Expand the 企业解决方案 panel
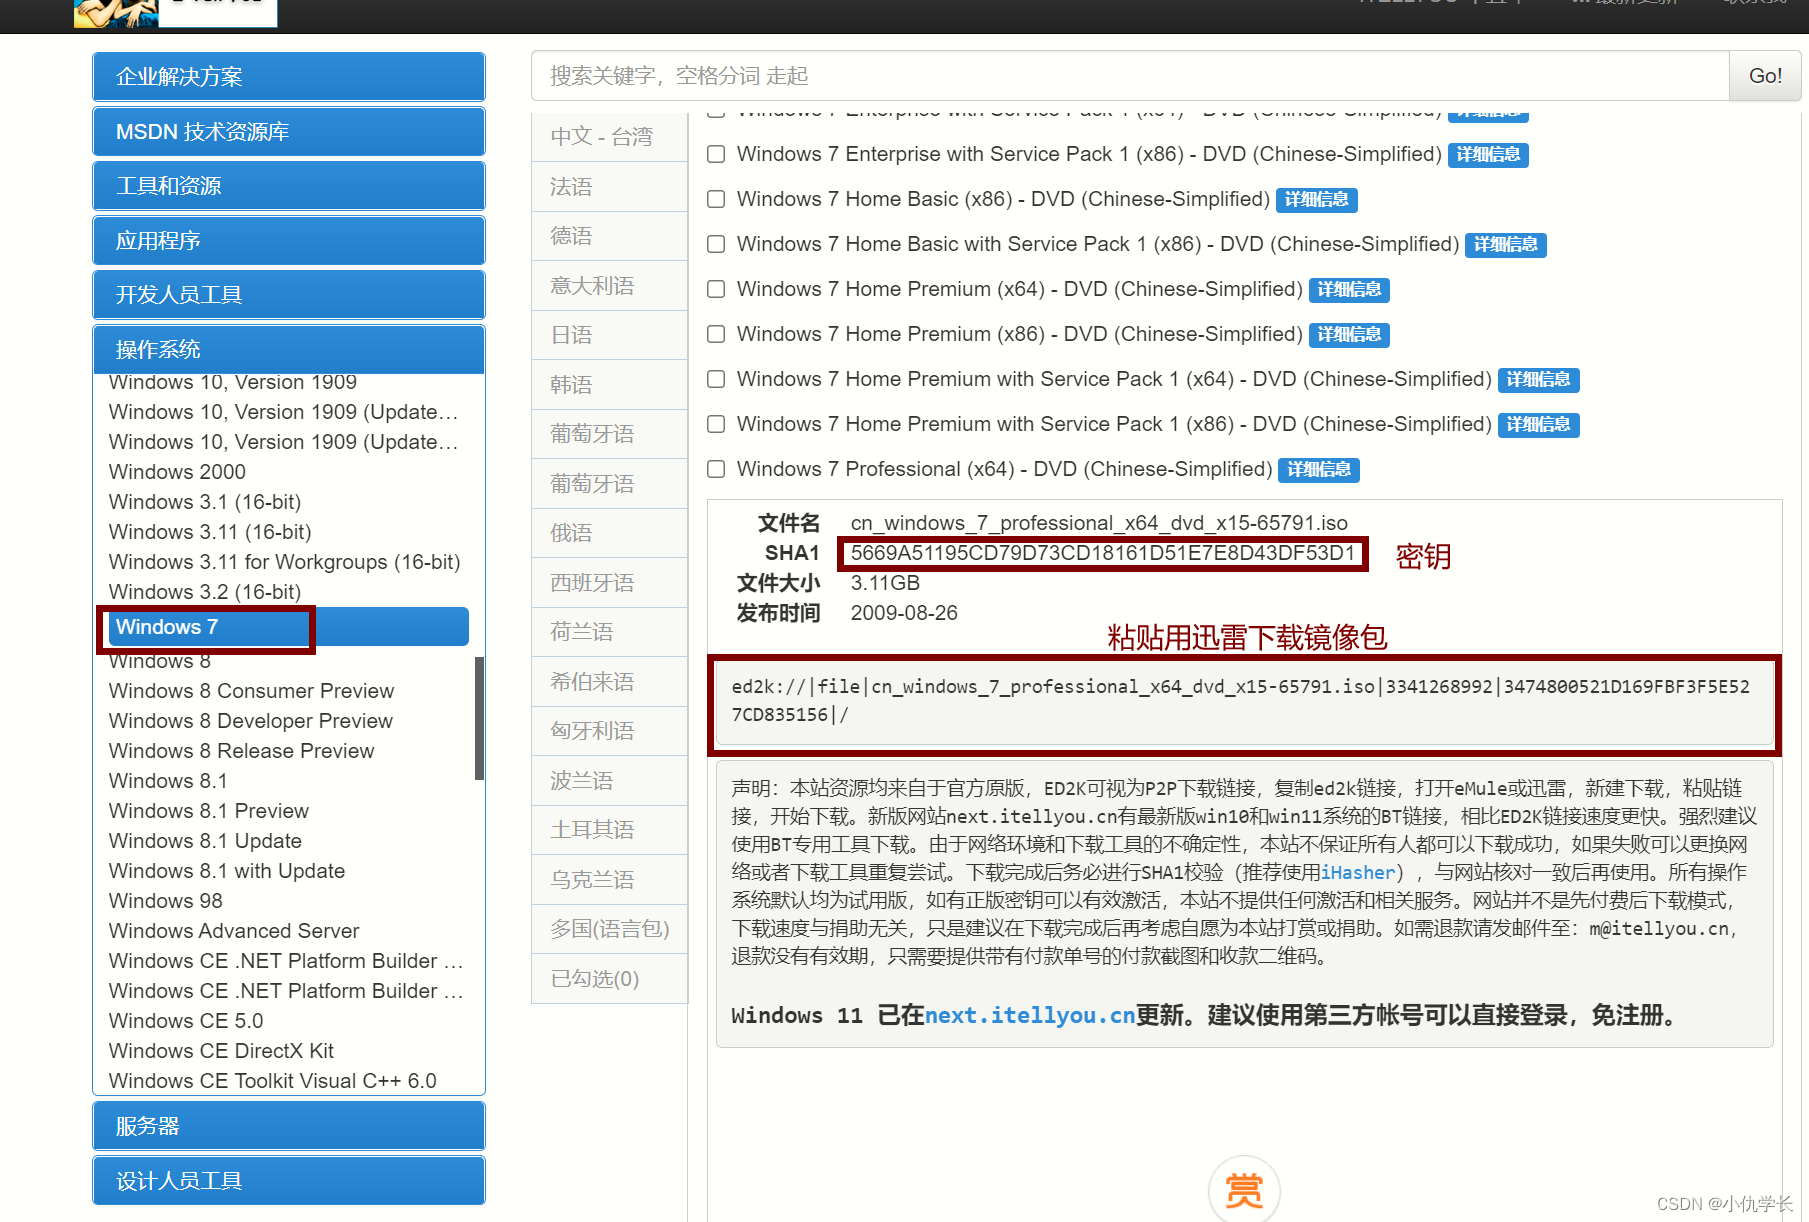Viewport: 1809px width, 1222px height. click(289, 77)
